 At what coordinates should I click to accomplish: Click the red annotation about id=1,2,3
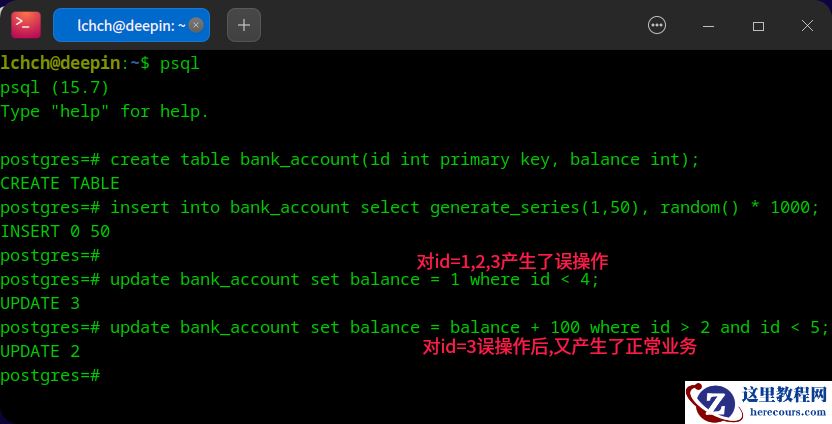(512, 261)
